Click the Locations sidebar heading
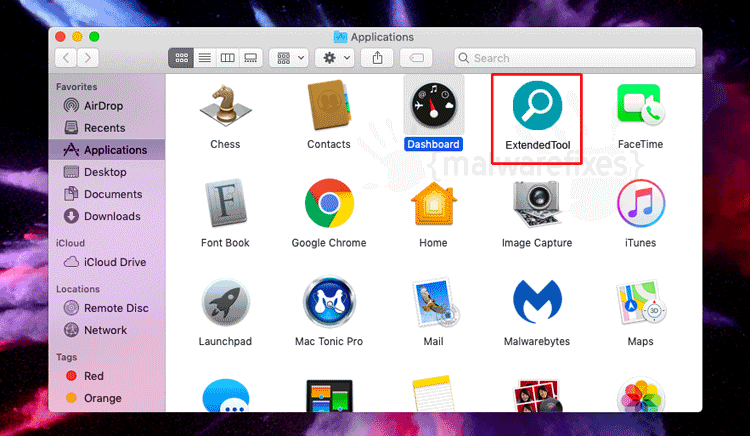 77,289
